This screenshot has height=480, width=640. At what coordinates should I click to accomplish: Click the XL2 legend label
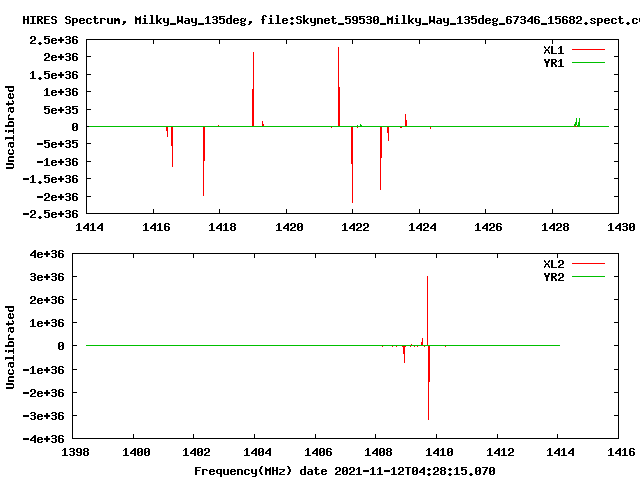pos(553,264)
